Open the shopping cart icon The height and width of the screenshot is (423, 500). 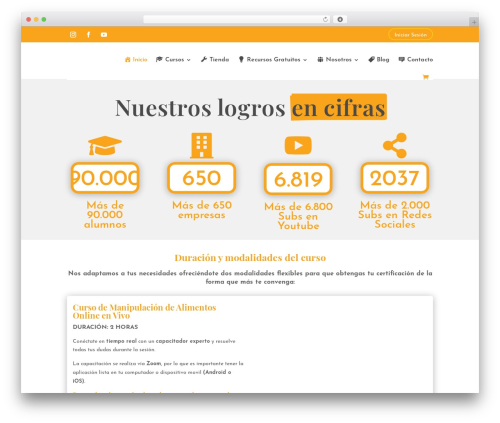(426, 77)
